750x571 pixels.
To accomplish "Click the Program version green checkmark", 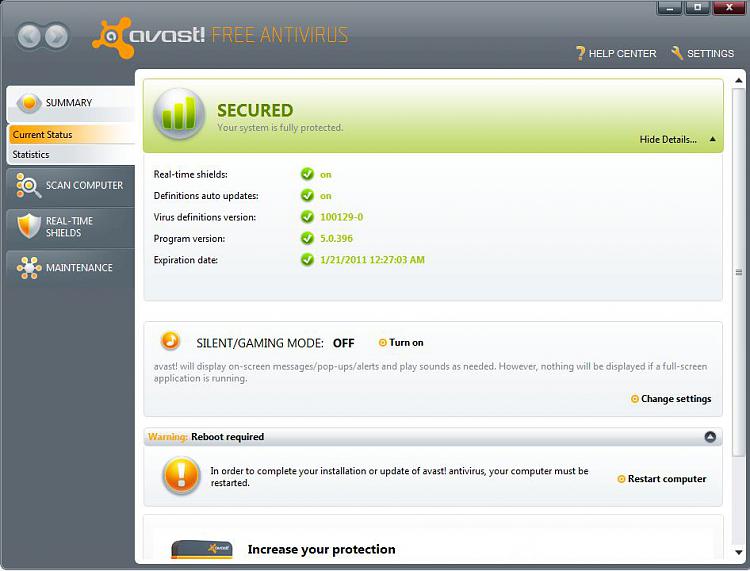I will coord(307,238).
